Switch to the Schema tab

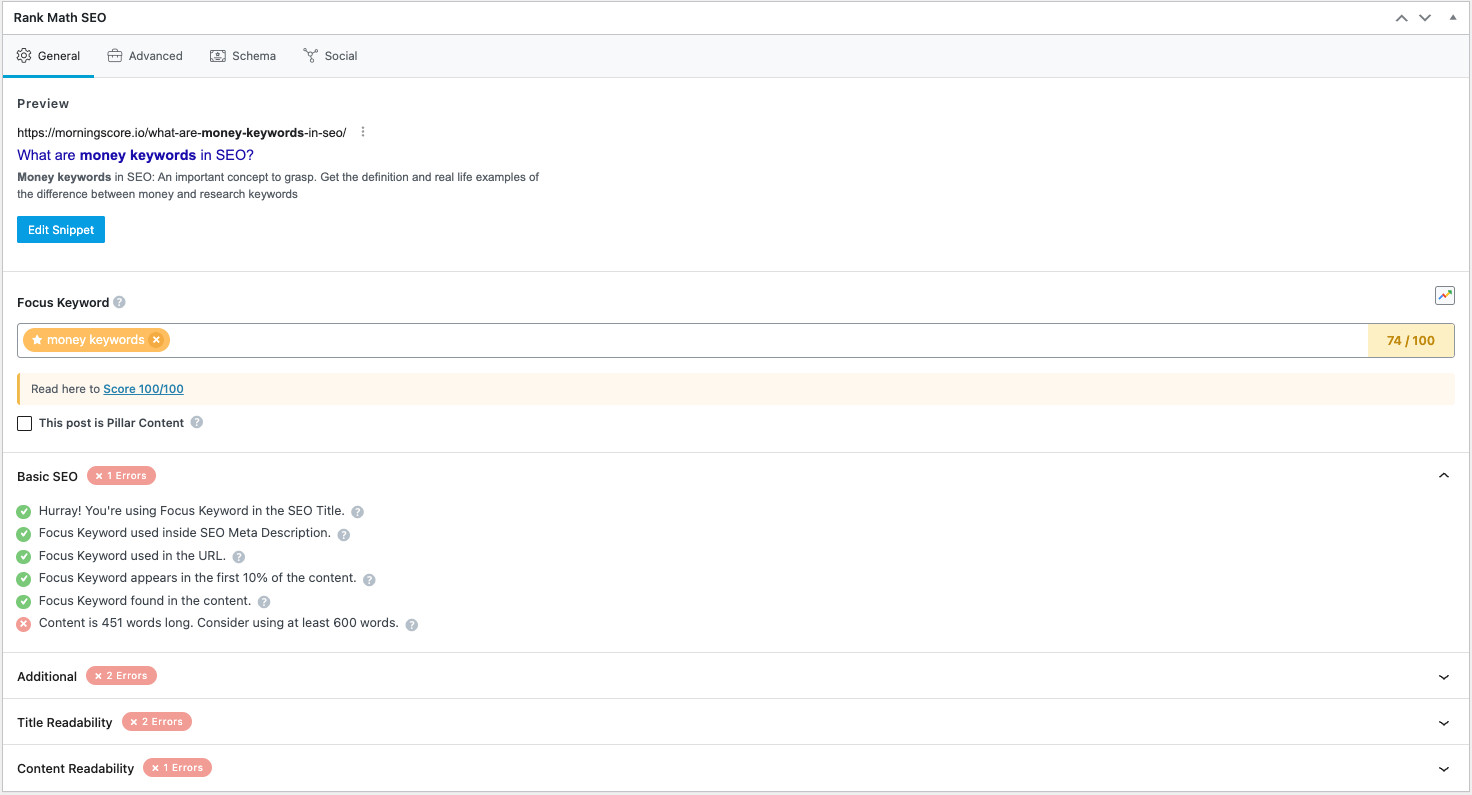(243, 56)
